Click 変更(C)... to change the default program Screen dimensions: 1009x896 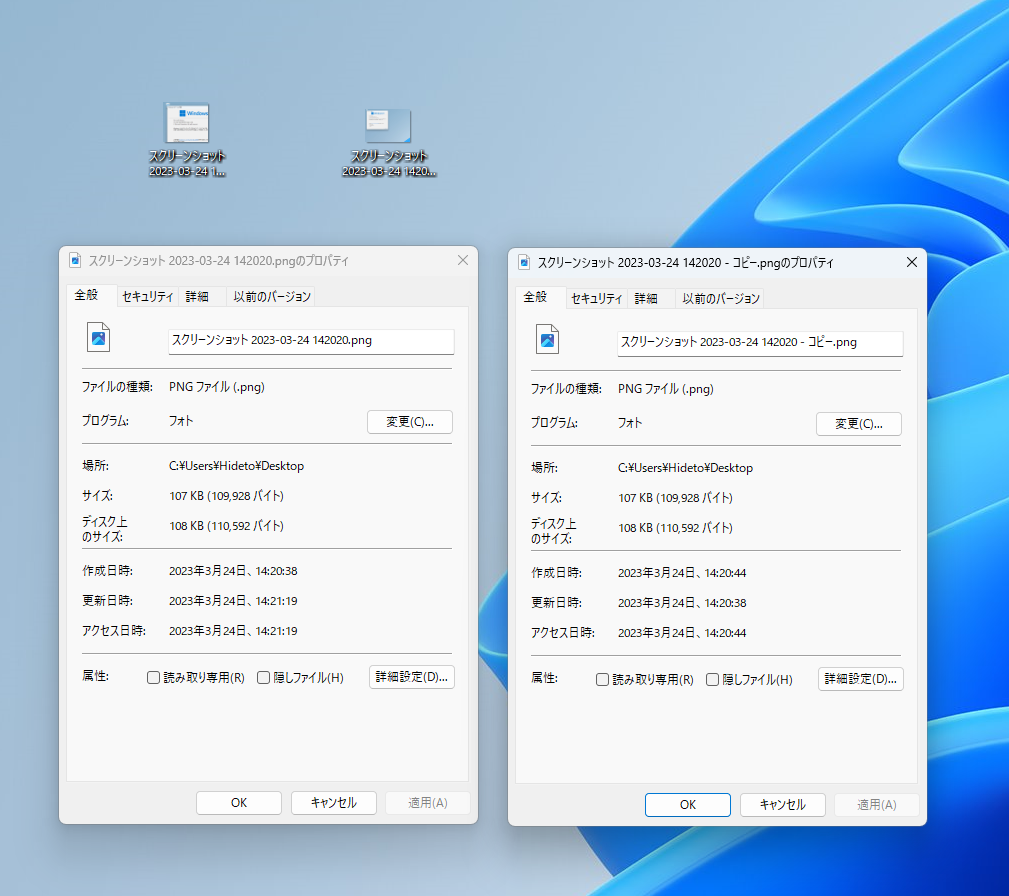pyautogui.click(x=409, y=422)
